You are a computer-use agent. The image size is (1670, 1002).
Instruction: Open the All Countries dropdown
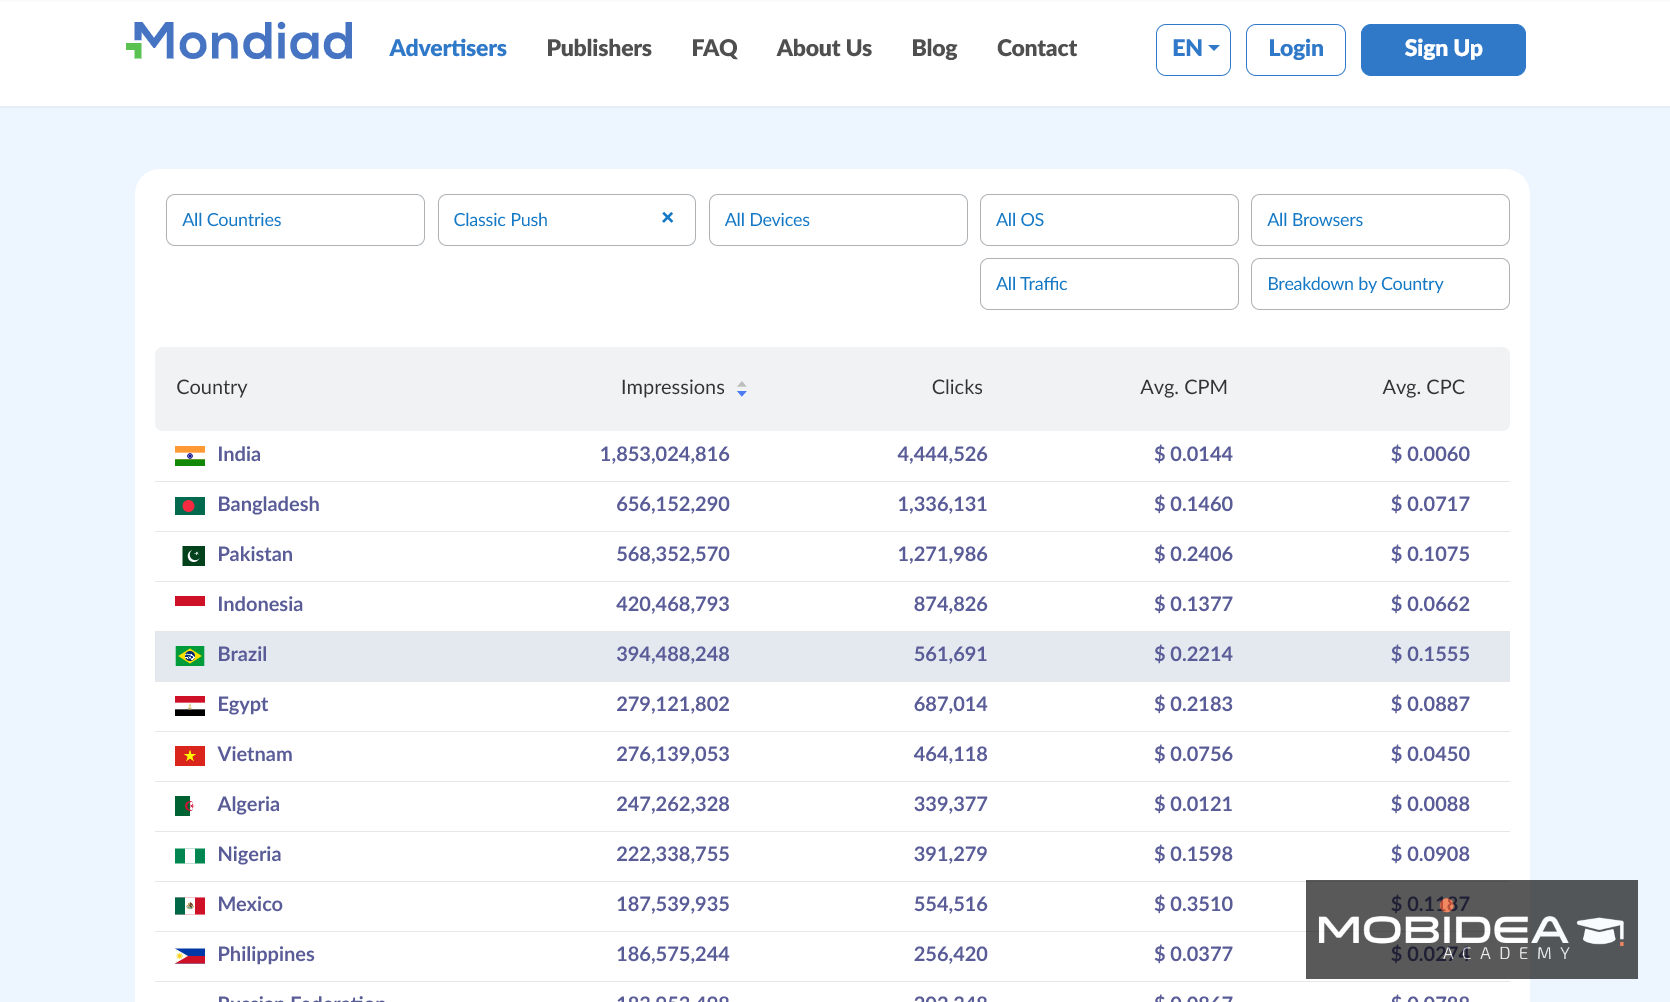coord(295,220)
